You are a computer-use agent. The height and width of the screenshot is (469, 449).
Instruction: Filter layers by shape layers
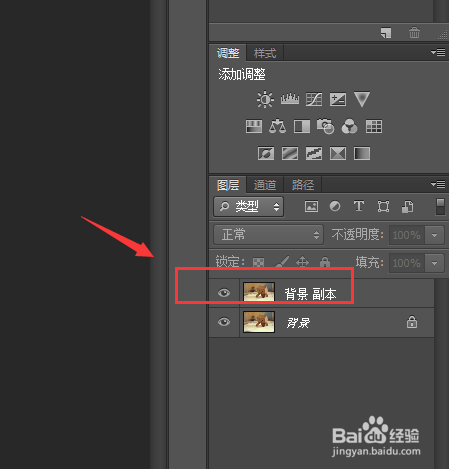[x=383, y=206]
